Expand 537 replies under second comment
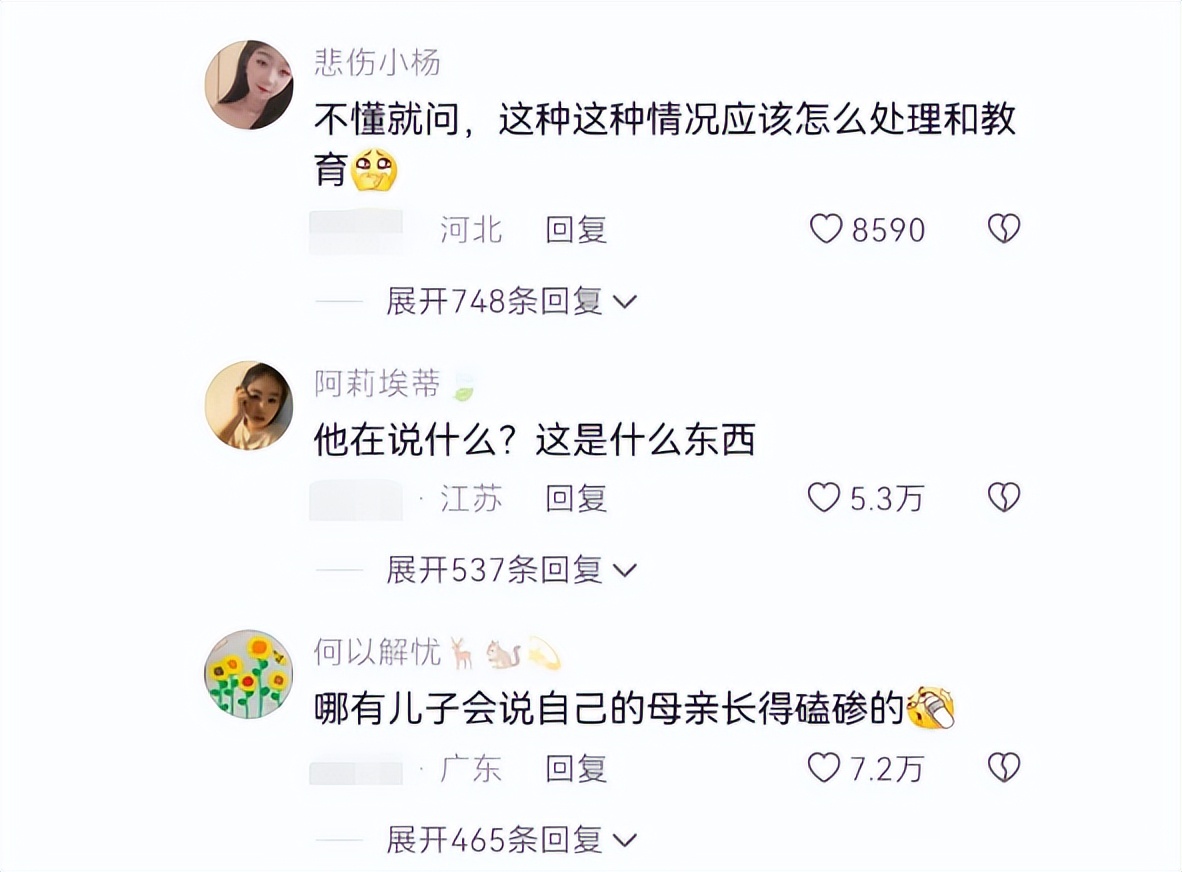Screen dimensions: 1182x872 (511, 571)
